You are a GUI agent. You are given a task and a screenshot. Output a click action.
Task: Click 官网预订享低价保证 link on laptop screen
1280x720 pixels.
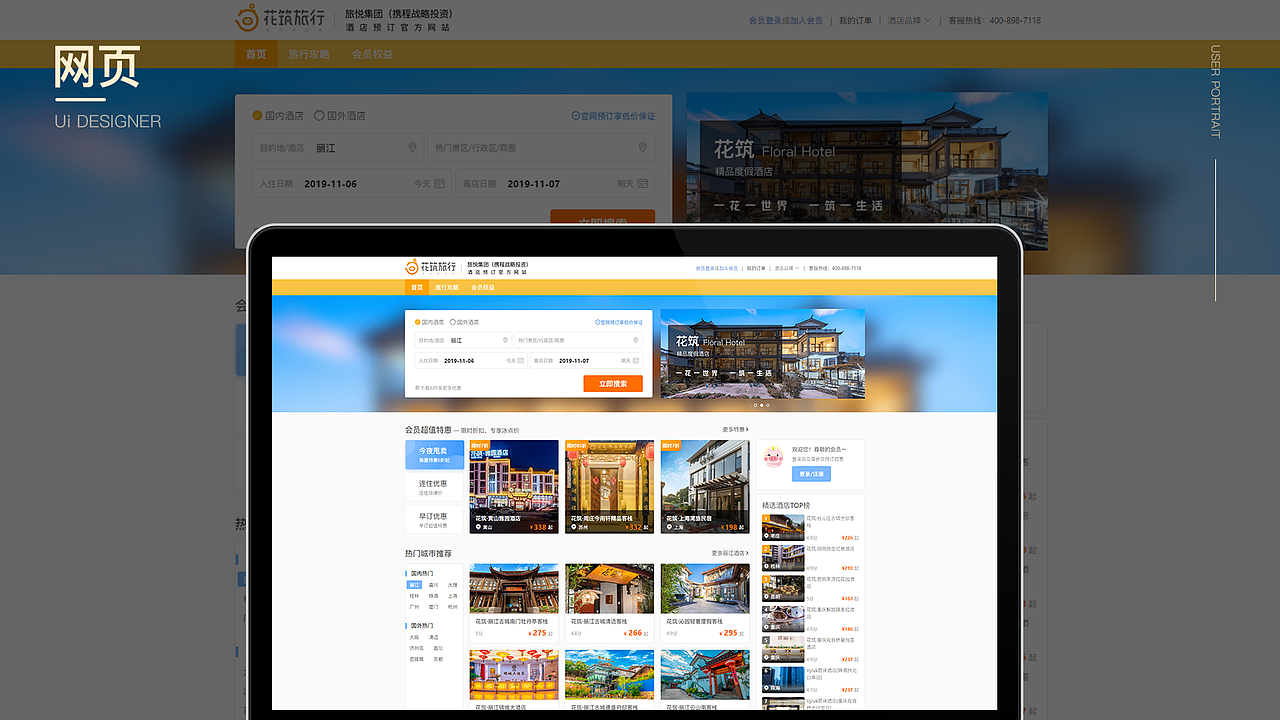coord(619,322)
